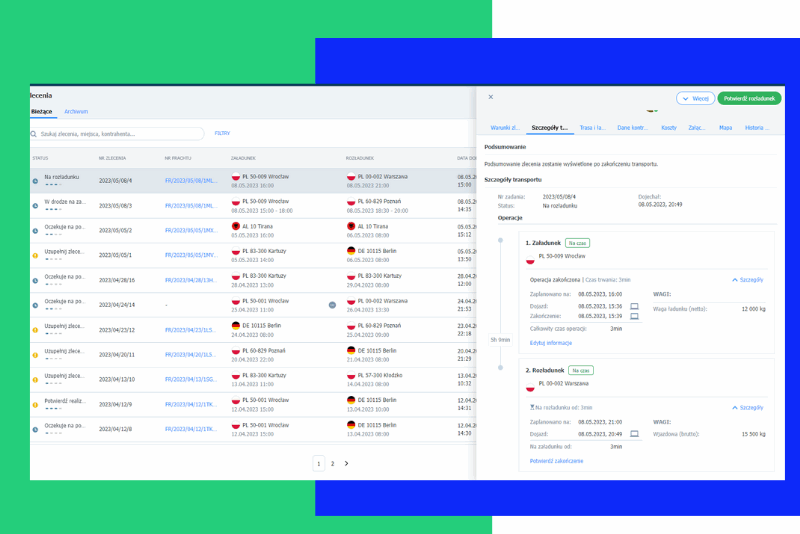
Task: Open the Koszty tab
Action: pyautogui.click(x=669, y=128)
